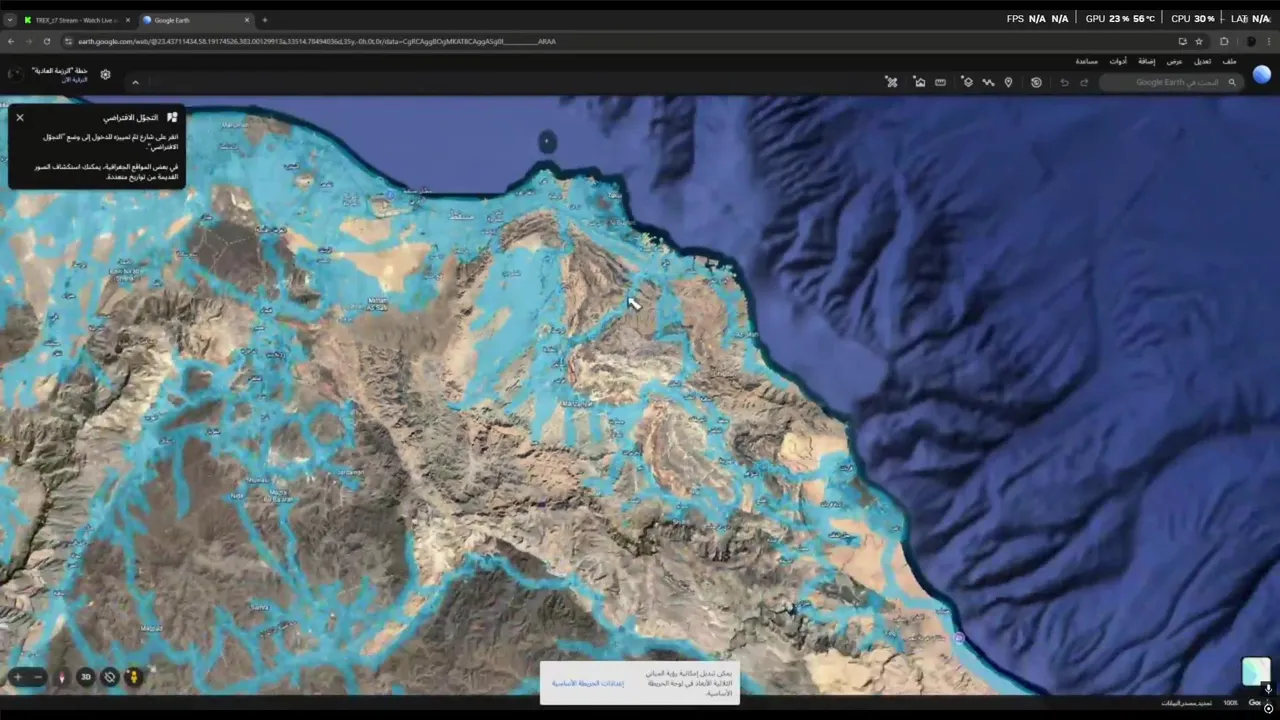Screen dimensions: 1280x720
Task: Click the project title label in header
Action: 59,70
